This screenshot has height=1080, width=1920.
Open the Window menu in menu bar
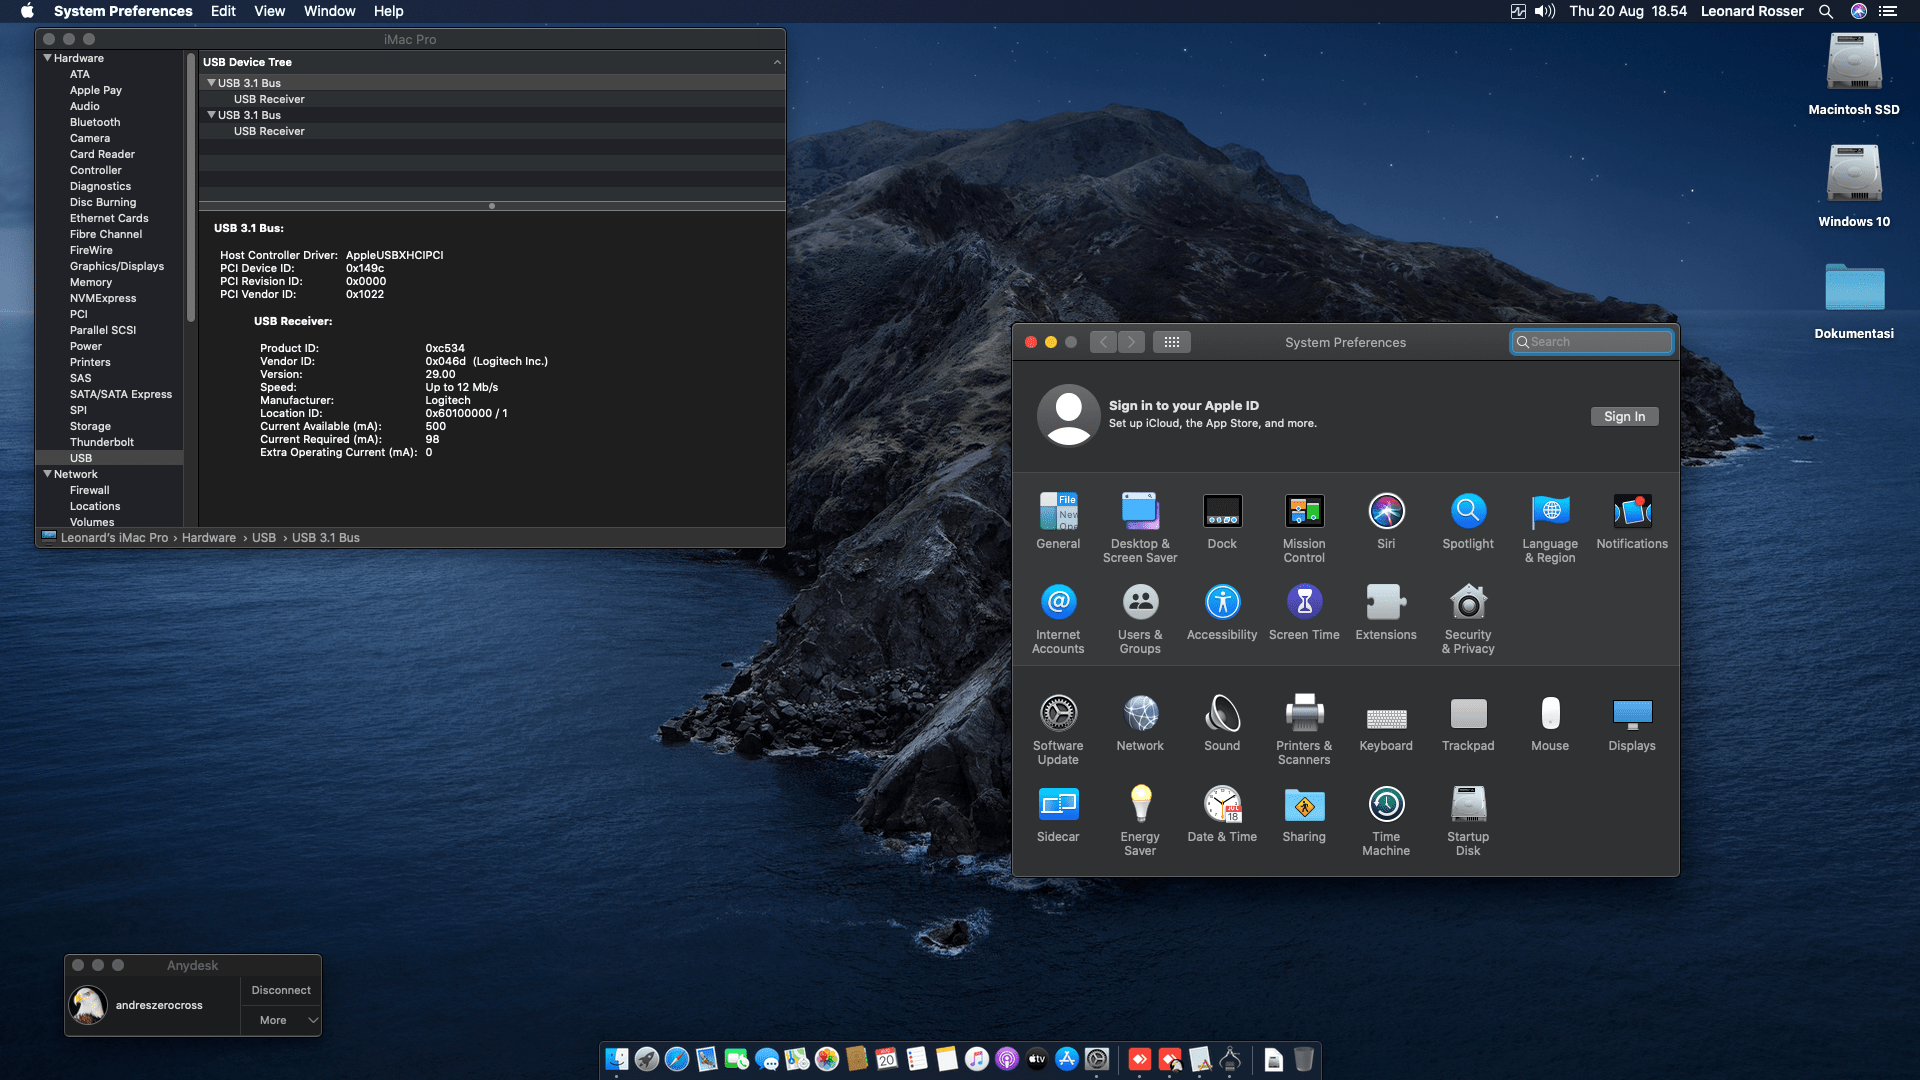[x=329, y=11]
